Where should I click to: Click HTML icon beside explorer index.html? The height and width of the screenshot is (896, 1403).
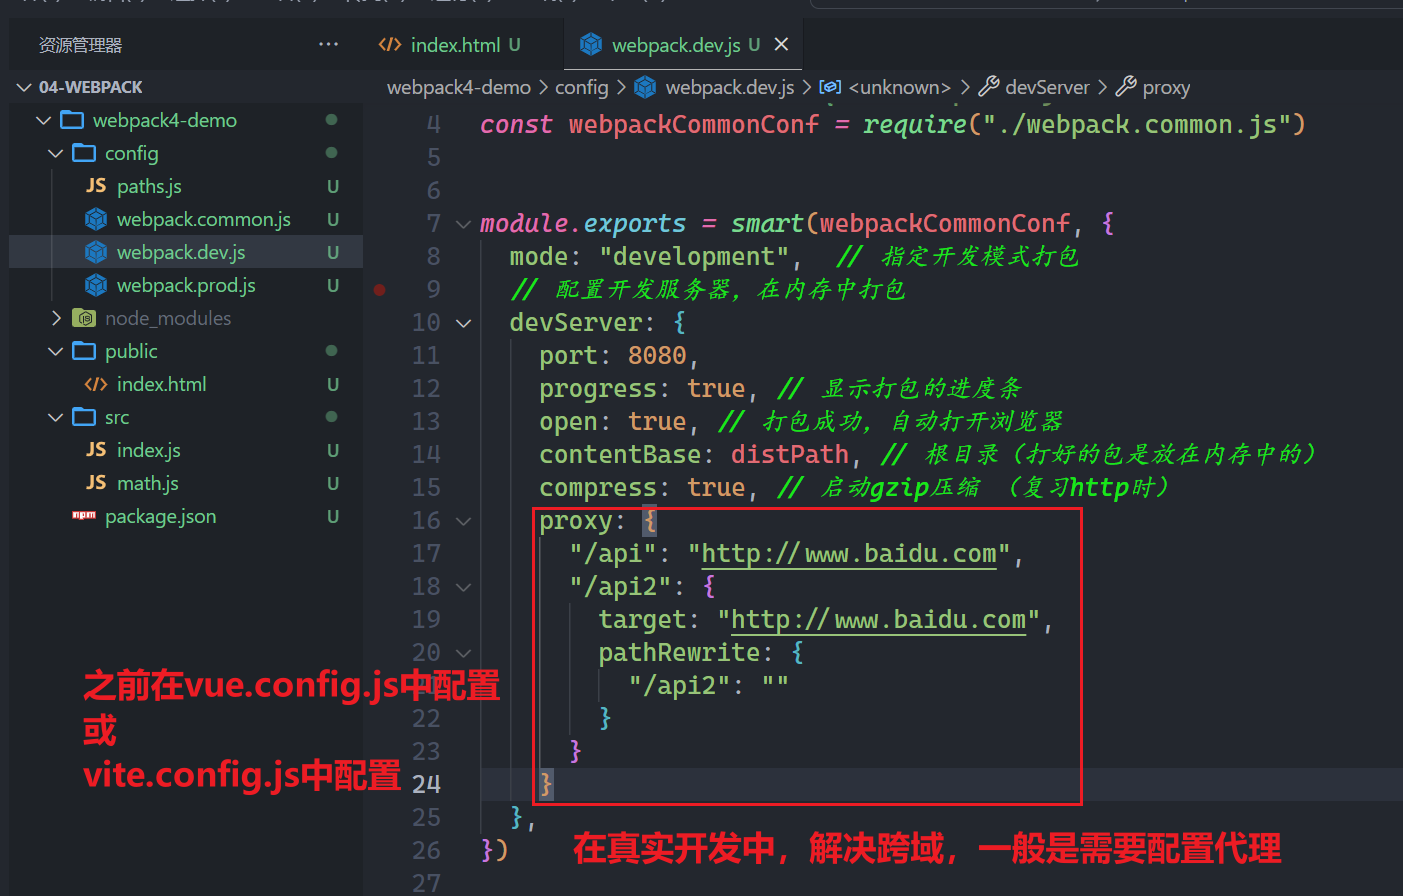[x=96, y=384]
